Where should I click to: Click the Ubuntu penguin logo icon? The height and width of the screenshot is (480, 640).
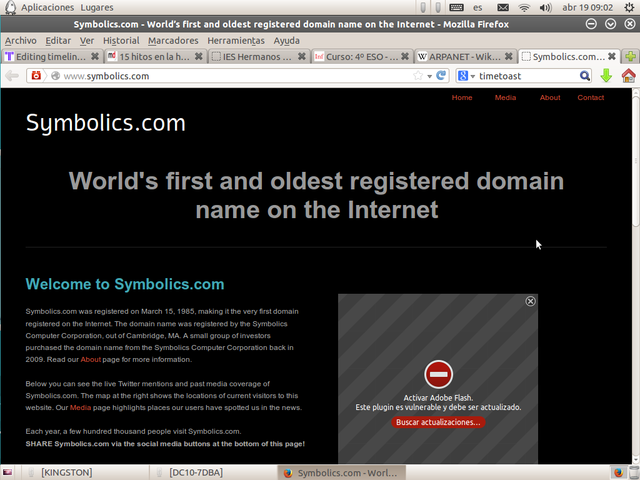(x=10, y=7)
